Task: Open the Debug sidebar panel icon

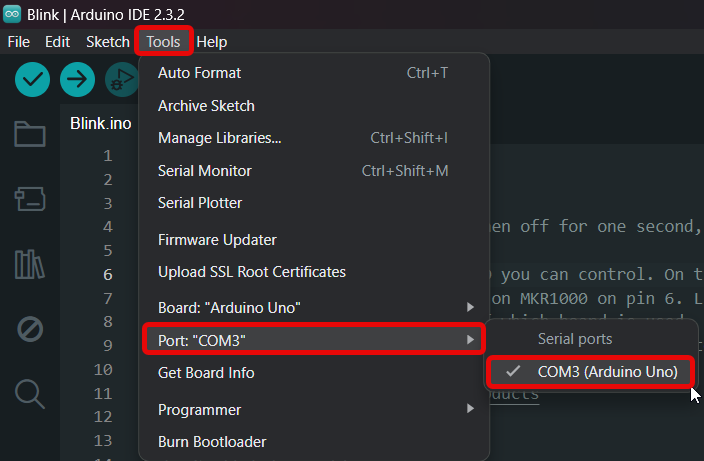Action: click(x=30, y=329)
